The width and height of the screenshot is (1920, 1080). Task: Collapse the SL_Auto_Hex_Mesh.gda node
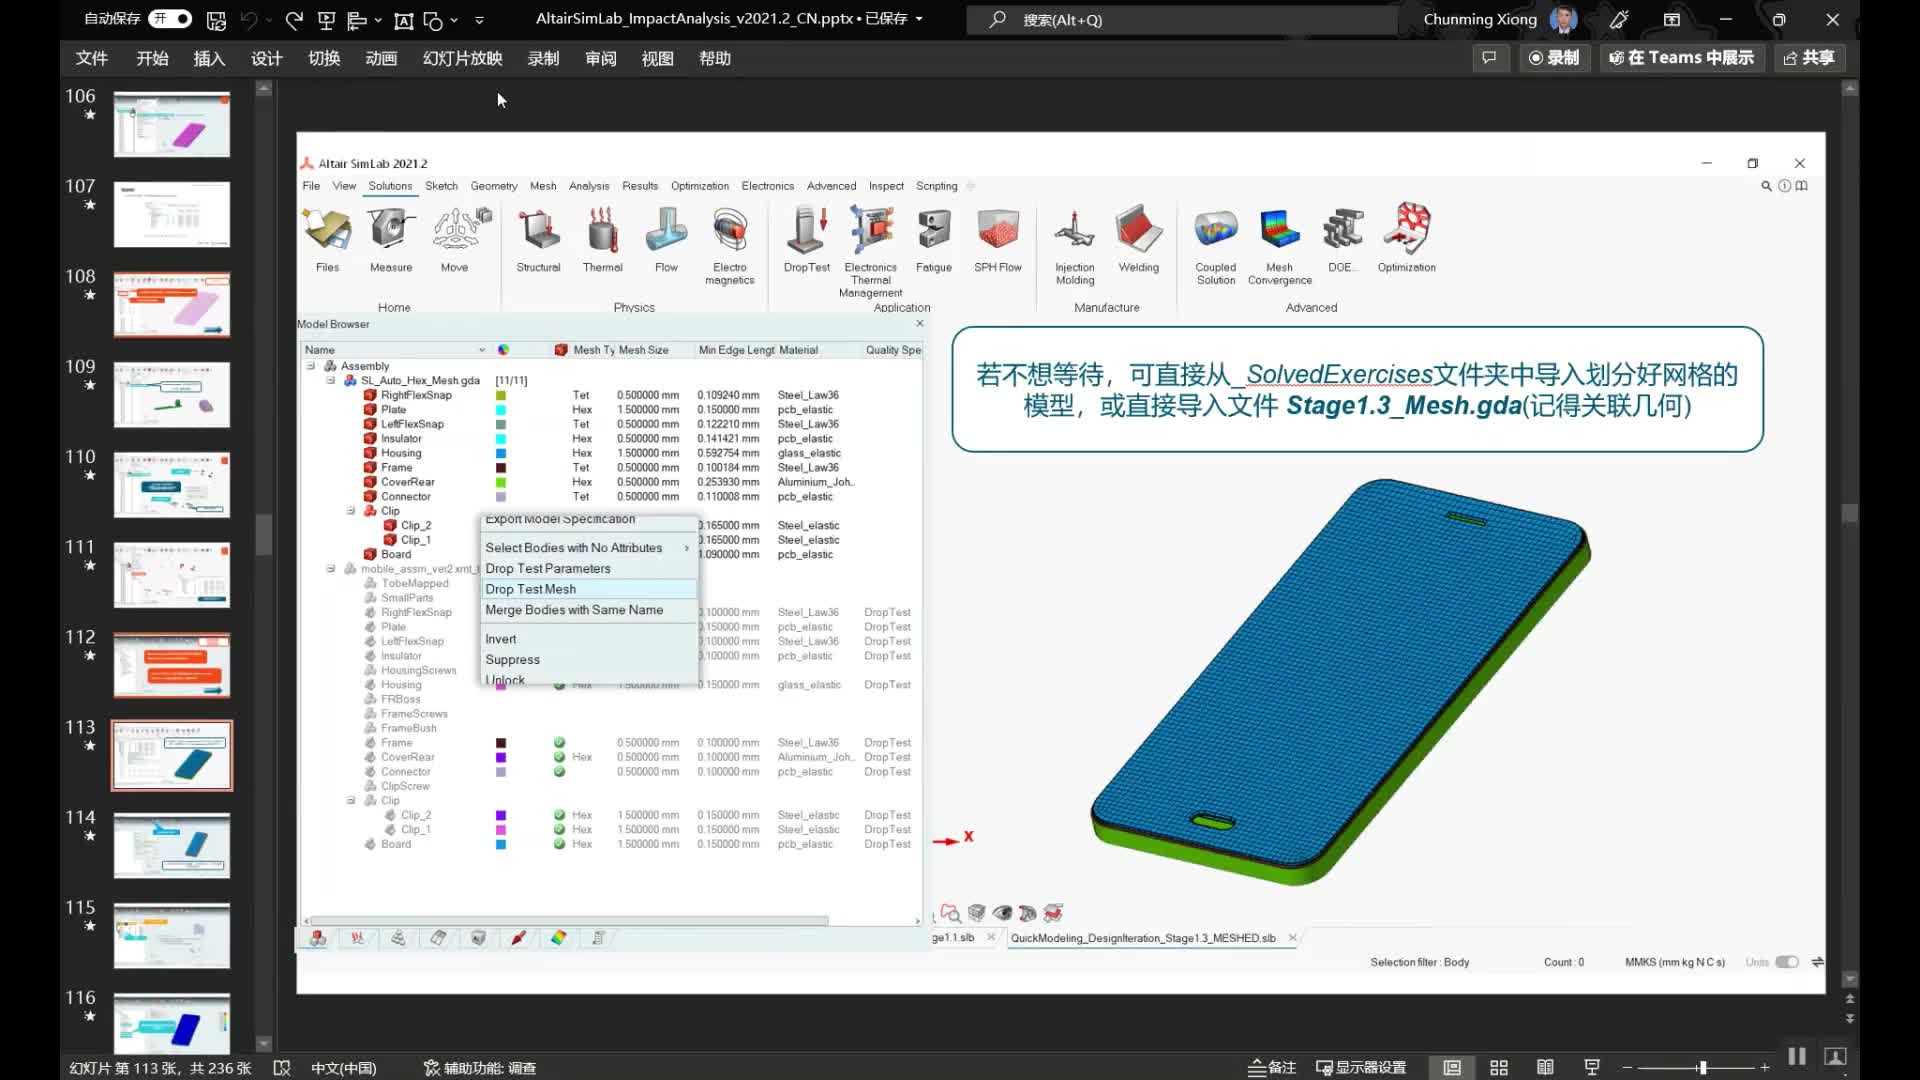(331, 380)
